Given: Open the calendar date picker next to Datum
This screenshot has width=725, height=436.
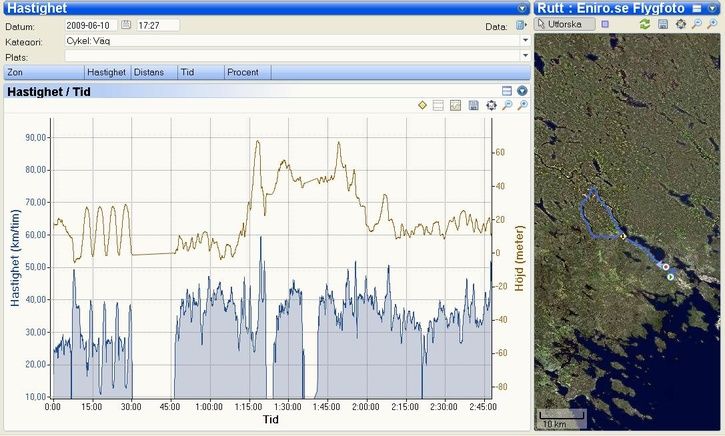Looking at the screenshot, I should [x=126, y=25].
